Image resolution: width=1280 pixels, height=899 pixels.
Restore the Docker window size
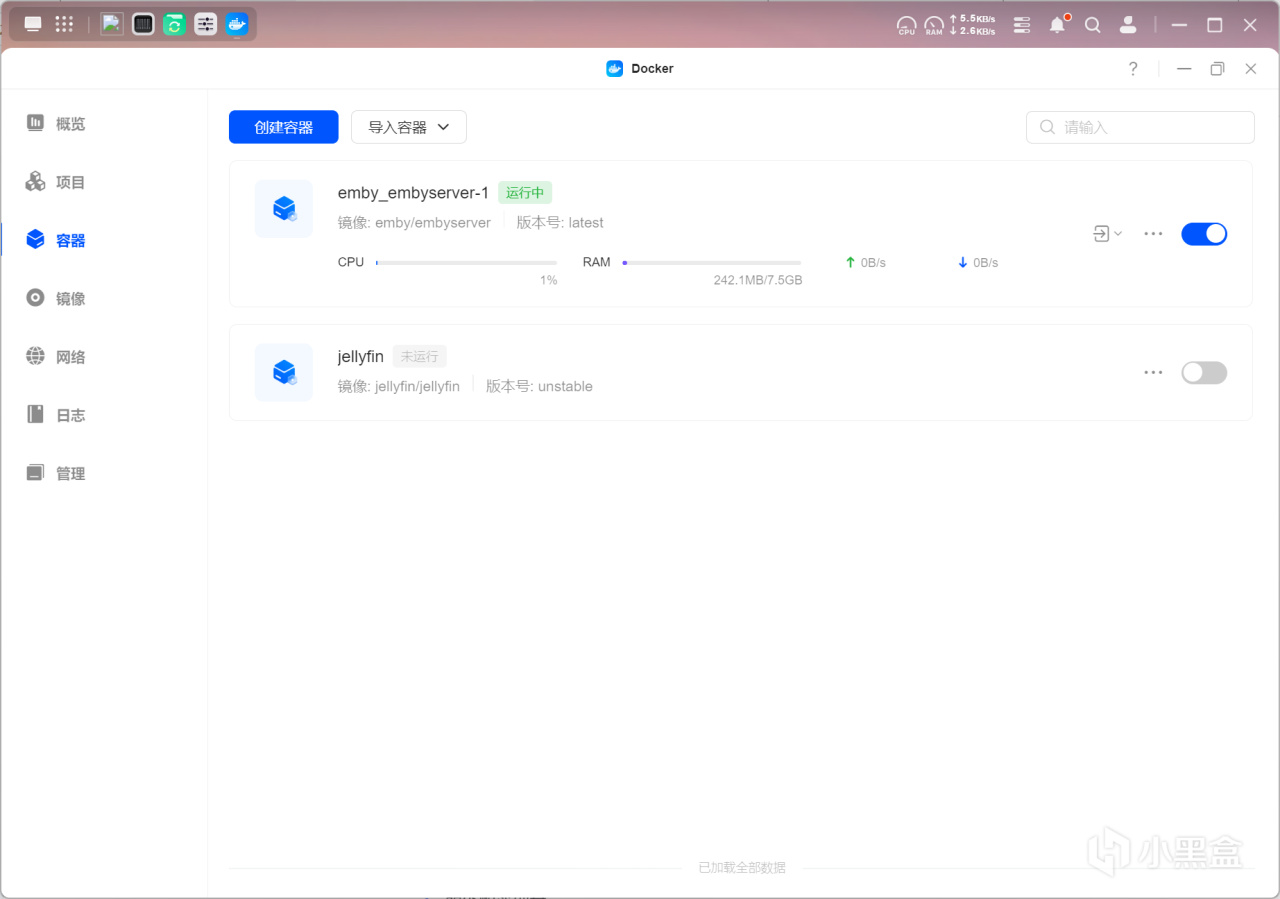click(x=1217, y=69)
